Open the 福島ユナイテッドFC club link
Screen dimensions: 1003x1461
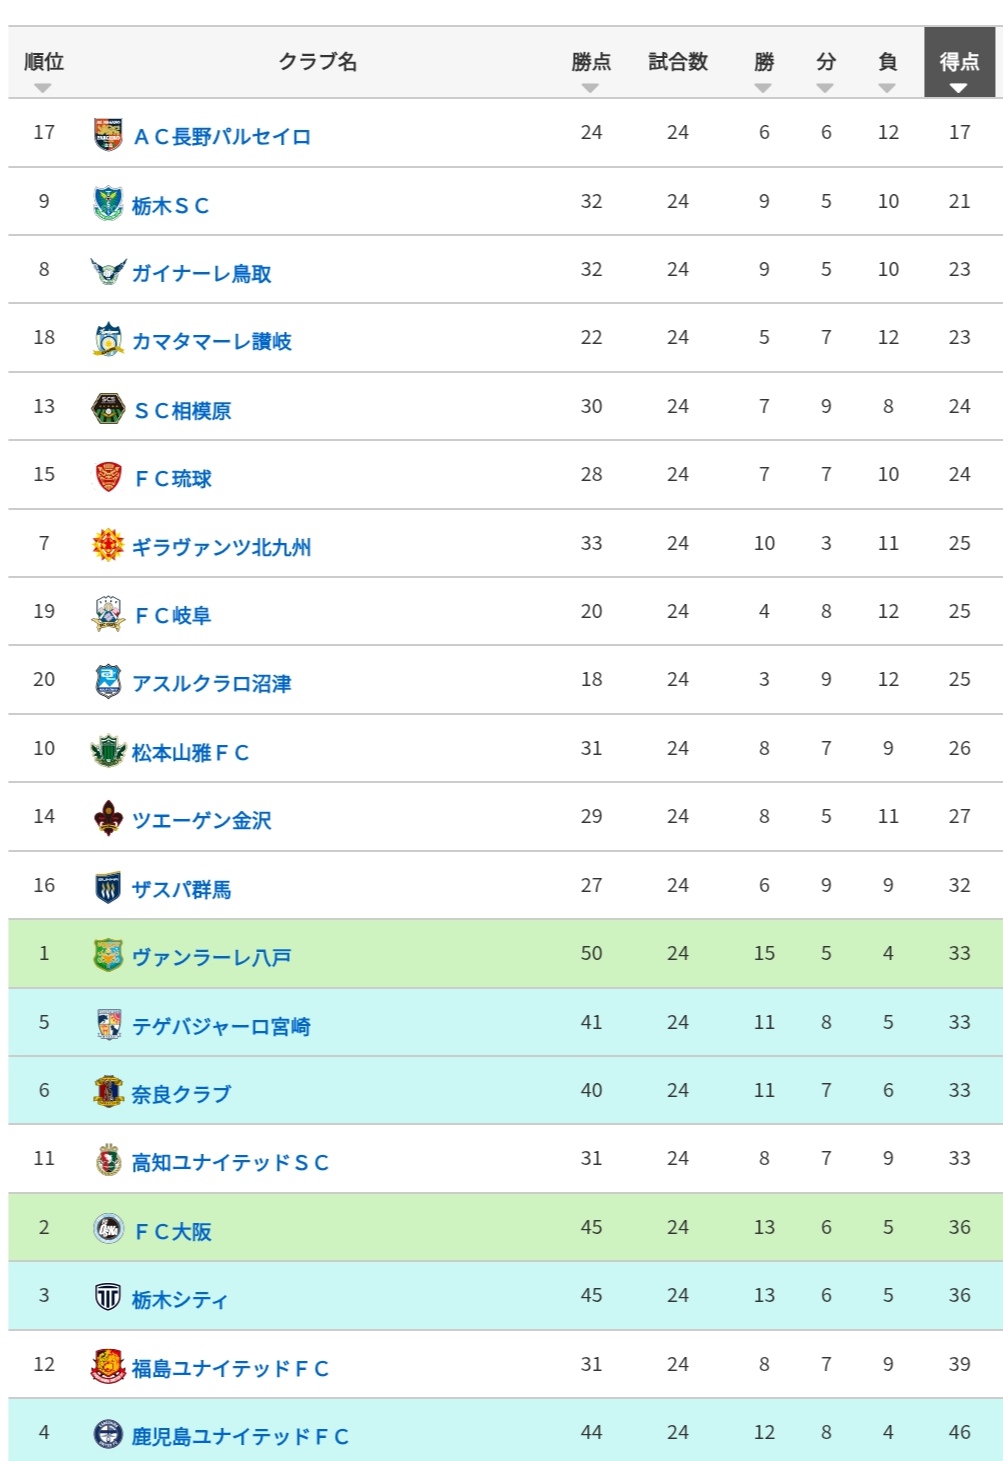[230, 1368]
